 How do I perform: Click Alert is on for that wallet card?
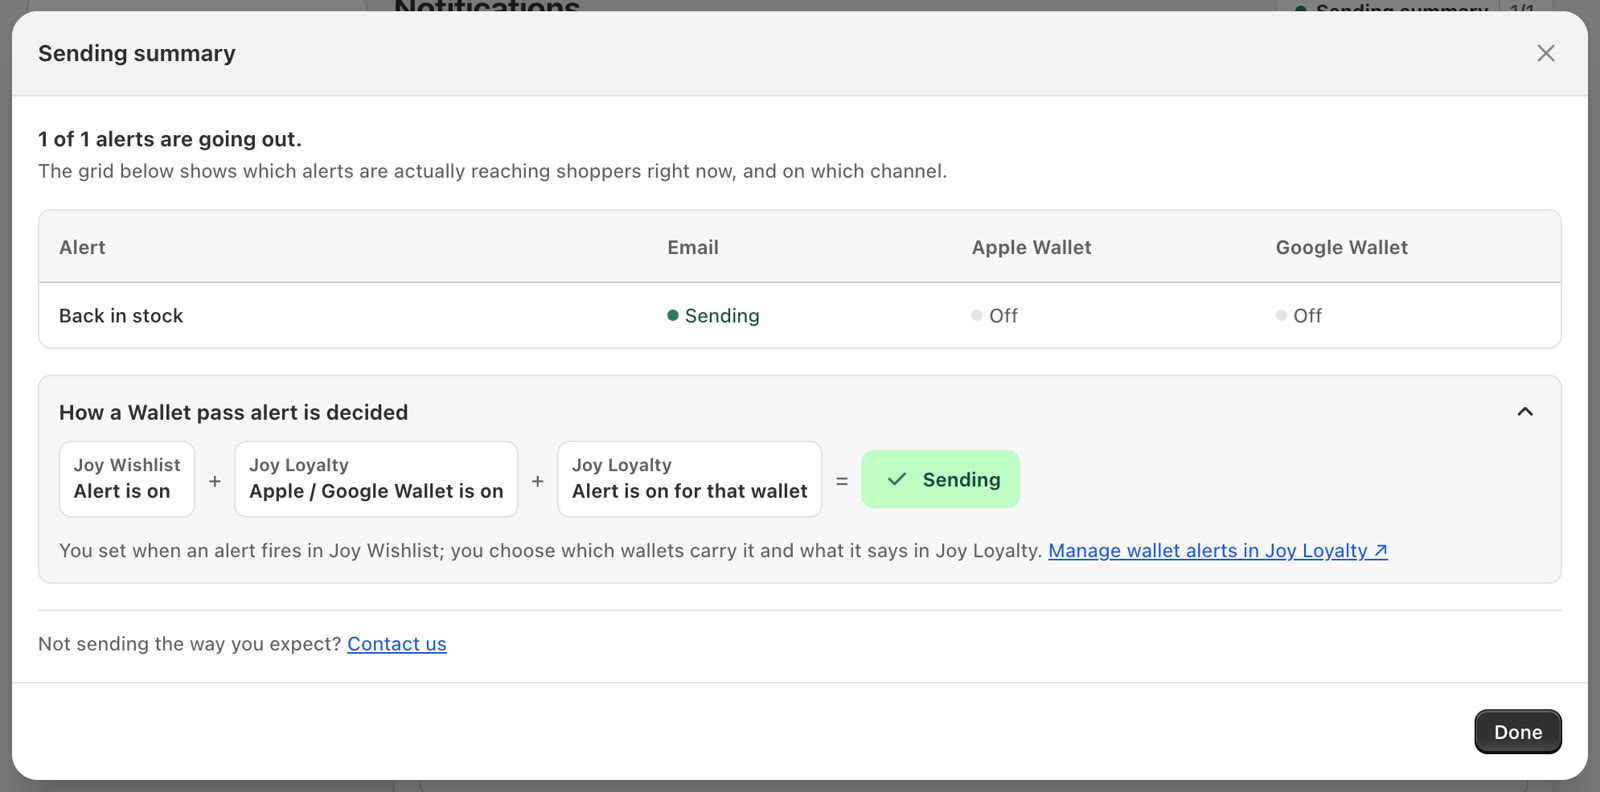tap(690, 479)
